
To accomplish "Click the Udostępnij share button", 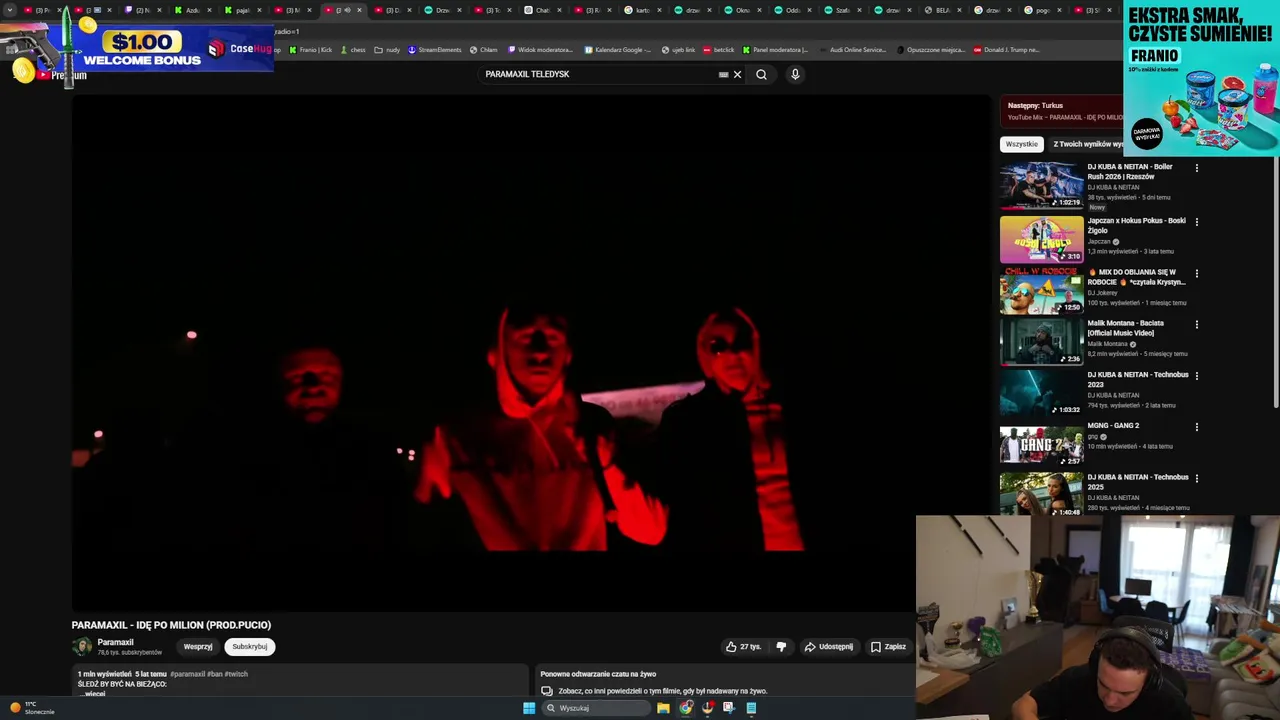I will click(829, 647).
